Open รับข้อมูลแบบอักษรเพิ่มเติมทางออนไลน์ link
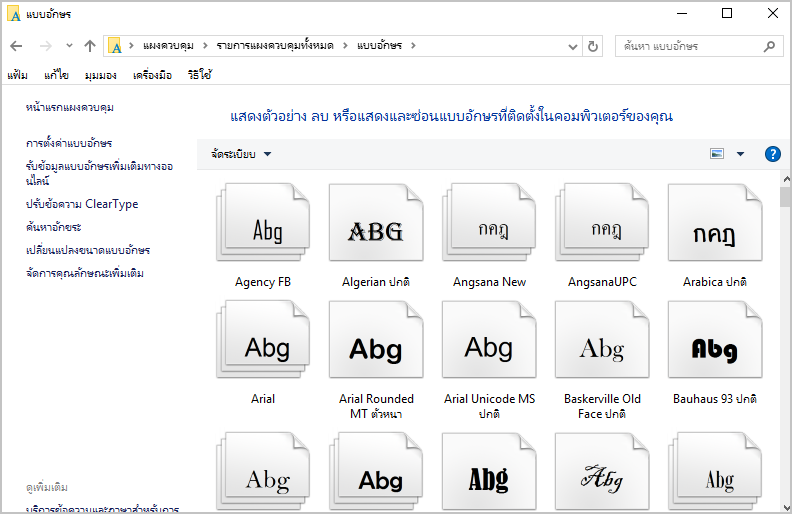This screenshot has width=792, height=514. point(99,173)
